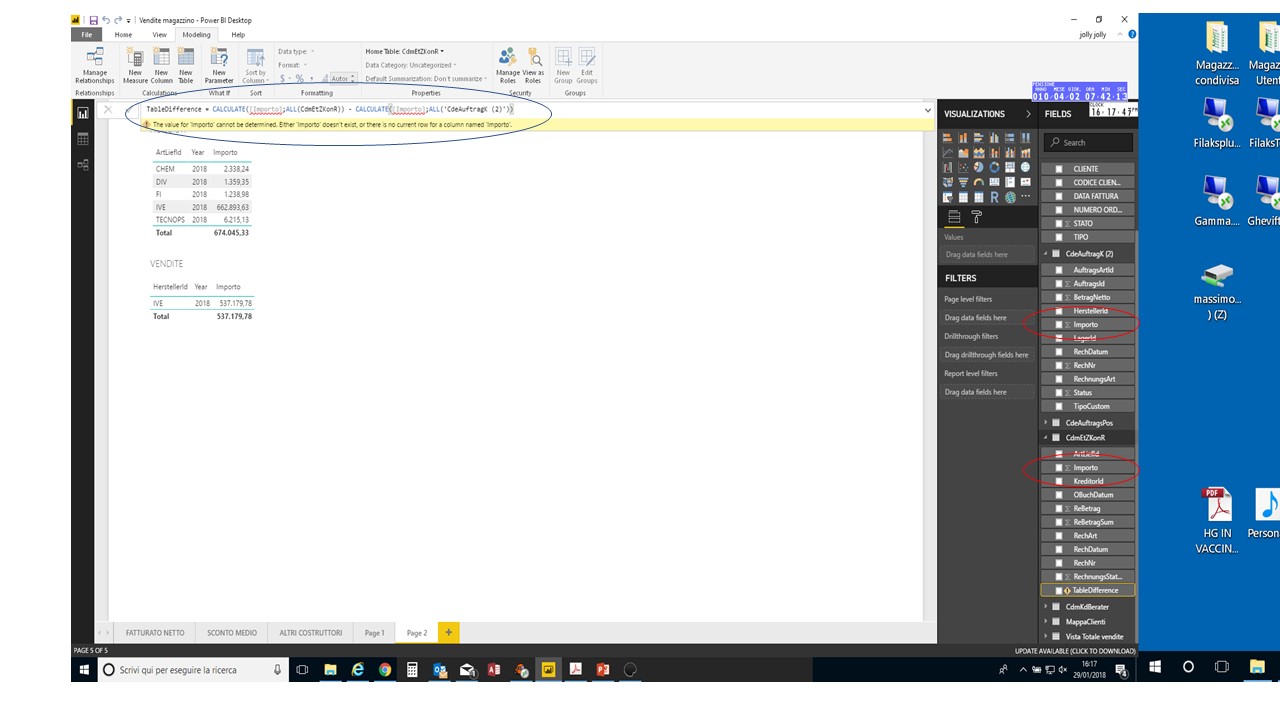1280x720 pixels.
Task: Open the FATTURATO NETTO page tab
Action: point(155,633)
